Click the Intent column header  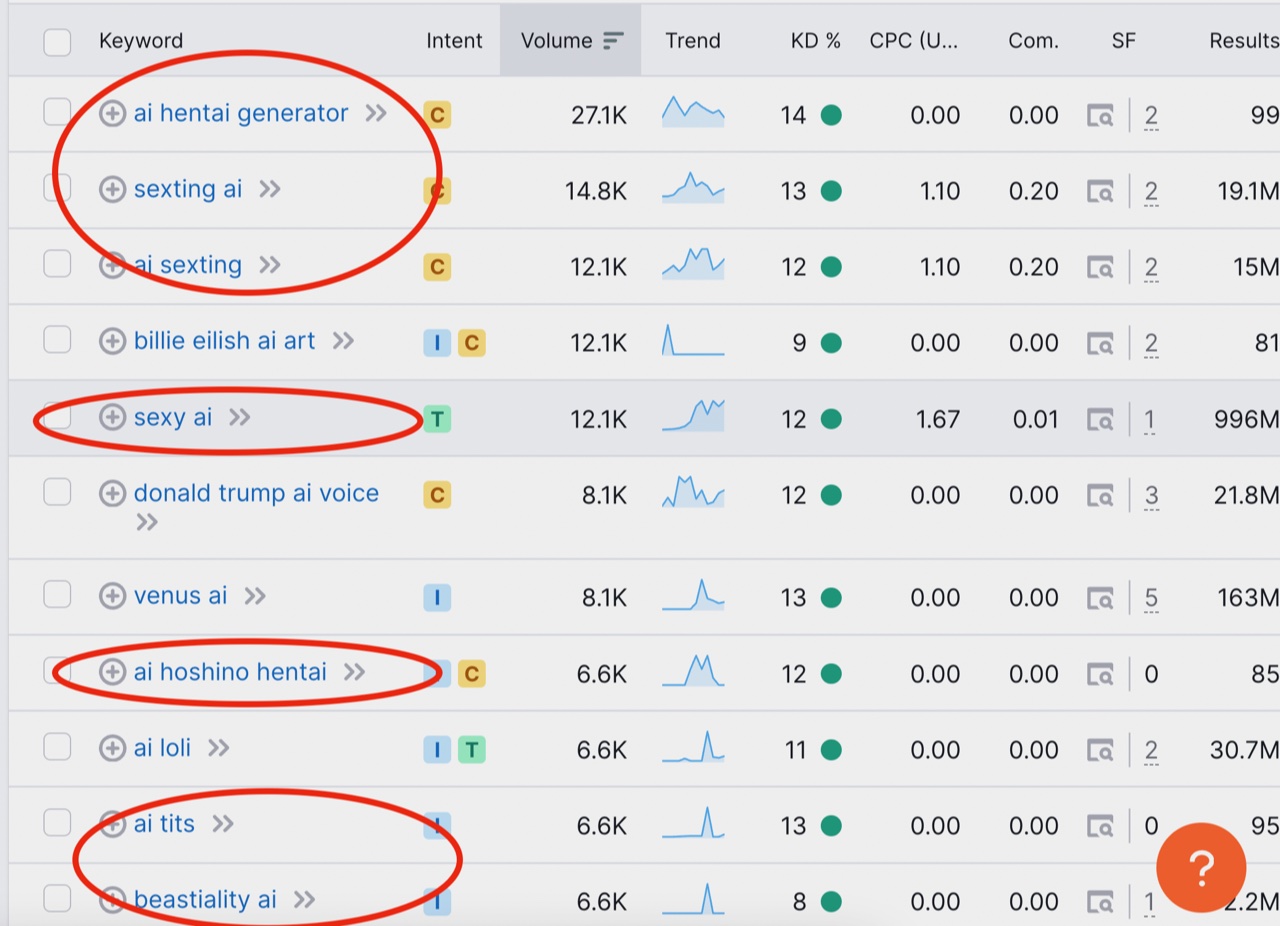[x=454, y=41]
